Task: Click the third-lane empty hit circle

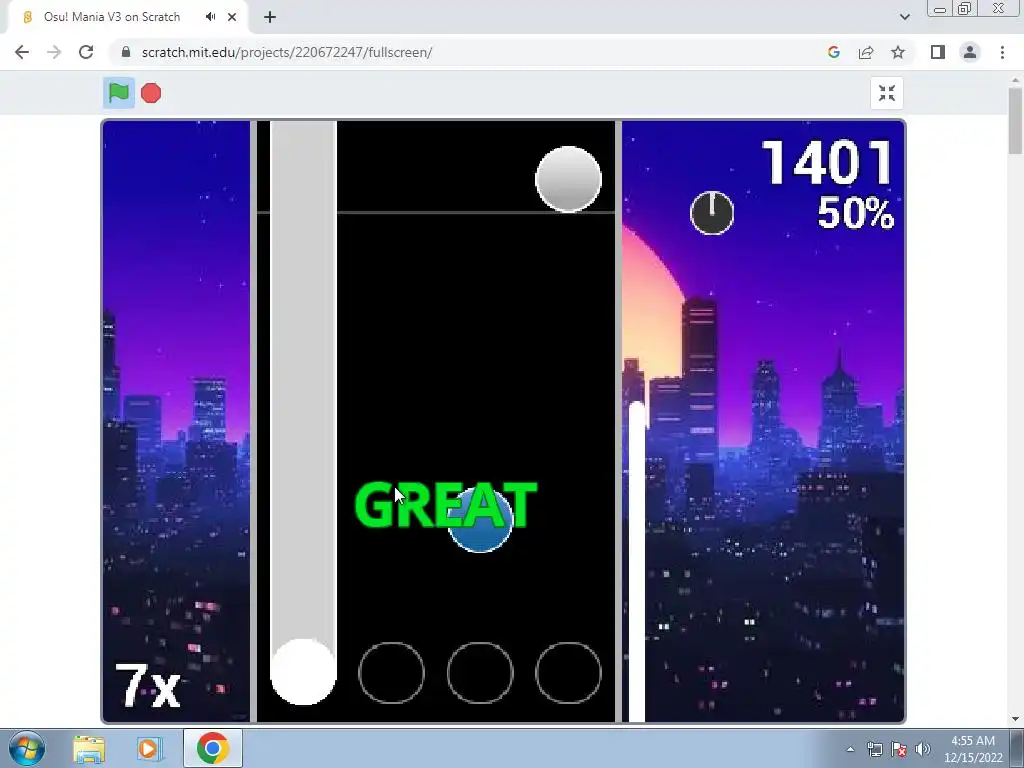Action: coord(480,673)
